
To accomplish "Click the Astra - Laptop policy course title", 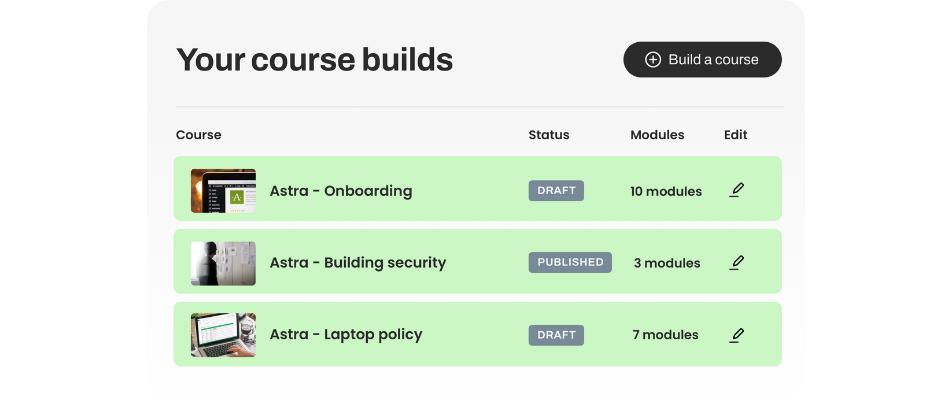I will 346,334.
